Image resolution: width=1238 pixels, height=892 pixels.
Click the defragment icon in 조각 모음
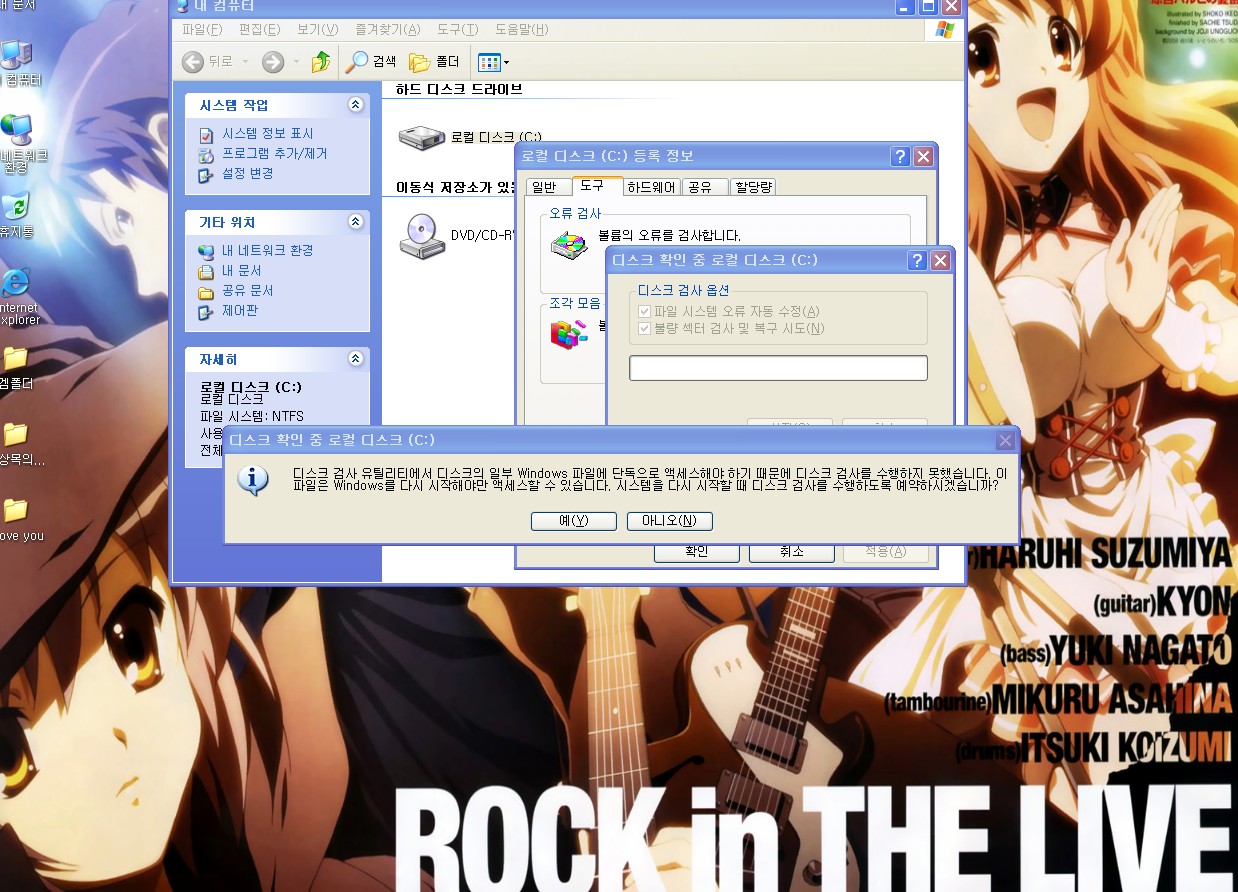570,332
